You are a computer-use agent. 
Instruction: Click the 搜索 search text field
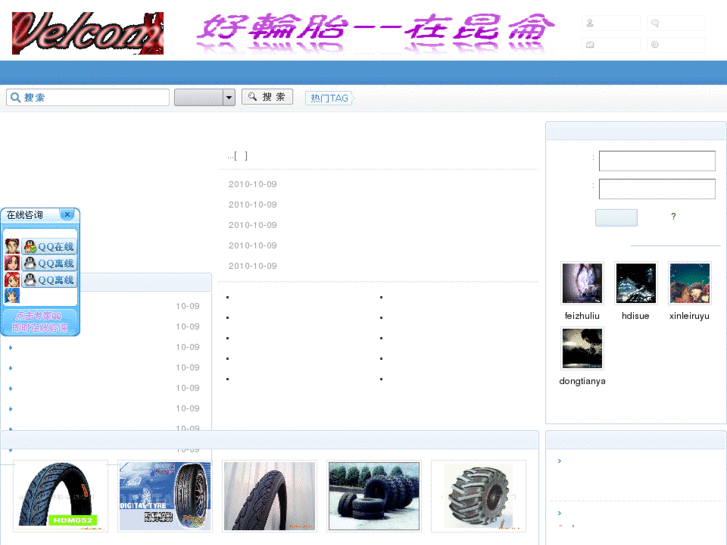click(88, 97)
